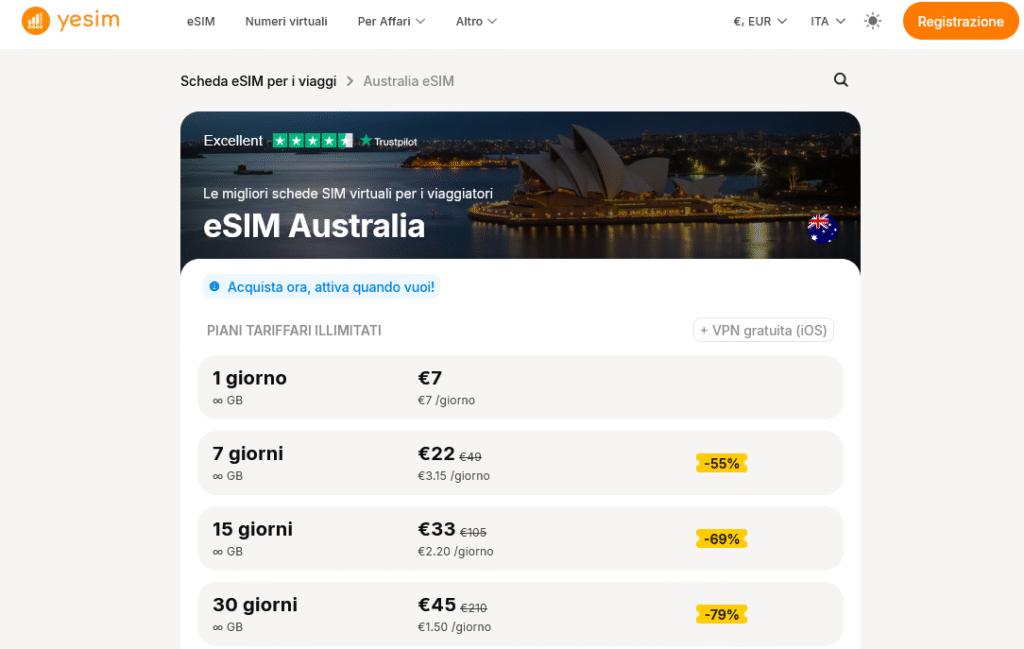1024x649 pixels.
Task: Switch to the eSIM menu item
Action: pos(200,20)
